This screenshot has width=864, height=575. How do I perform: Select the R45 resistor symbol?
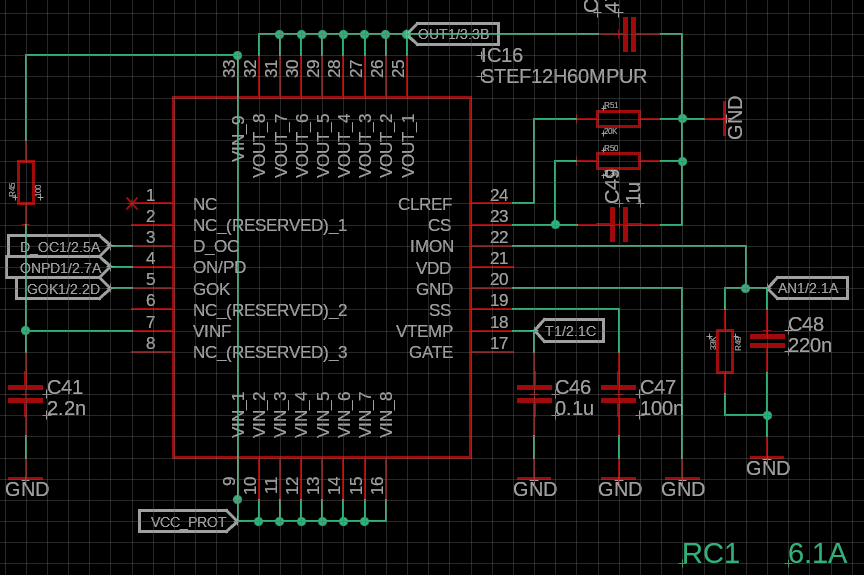click(26, 182)
